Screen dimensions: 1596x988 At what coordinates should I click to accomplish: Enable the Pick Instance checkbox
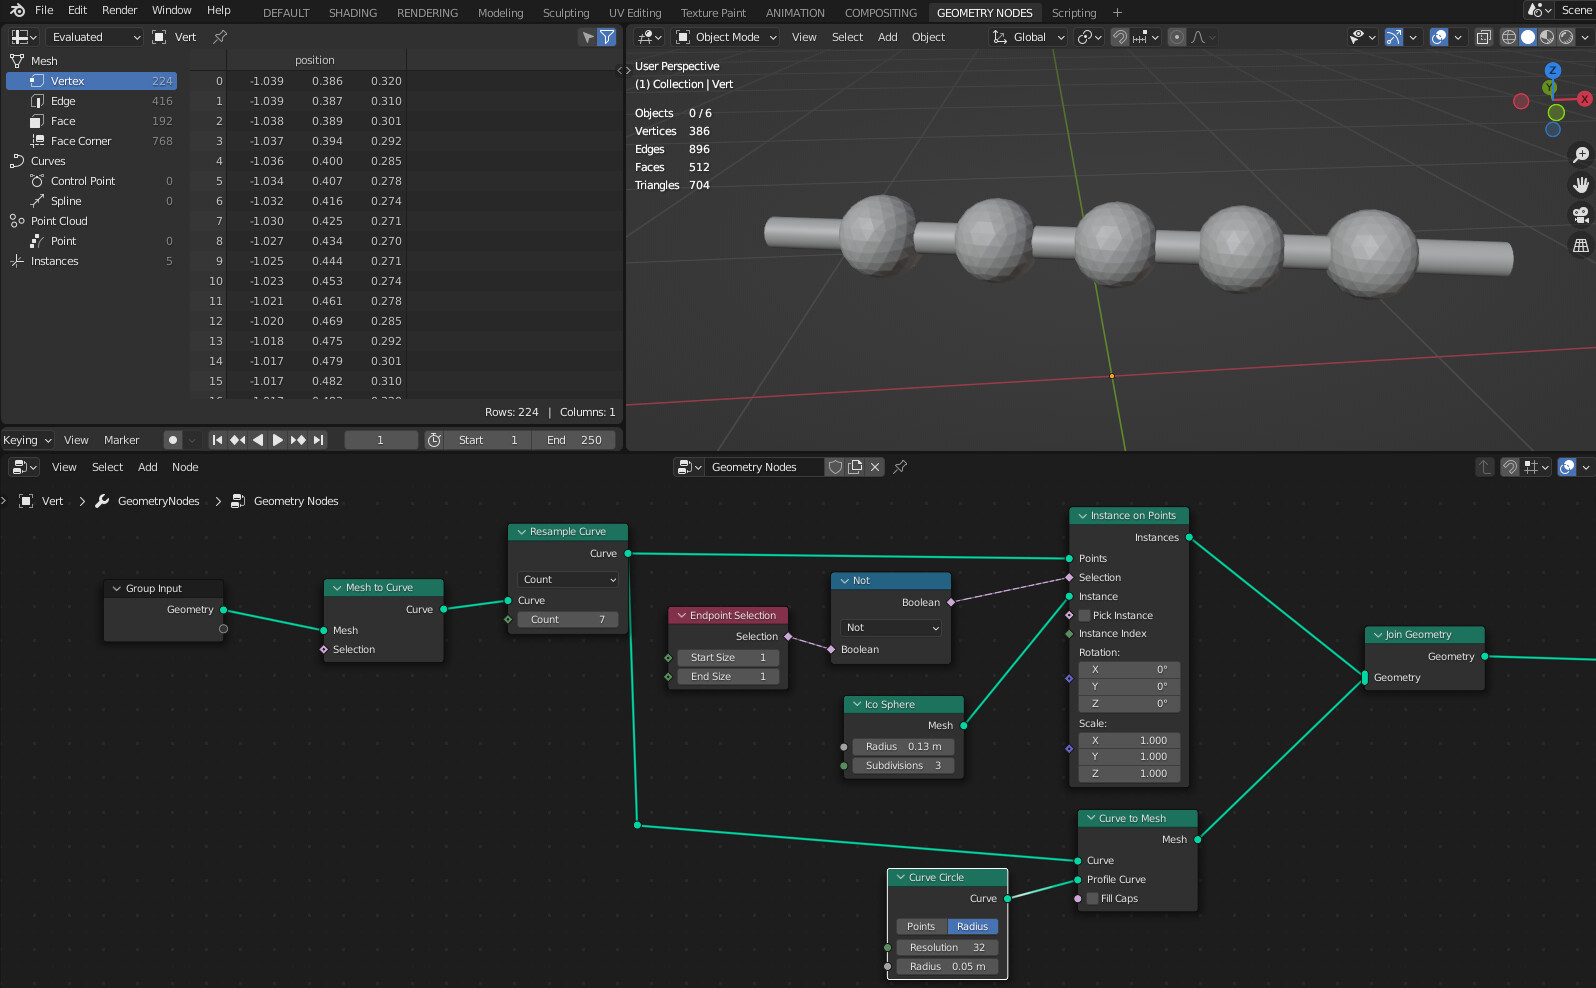tap(1085, 616)
